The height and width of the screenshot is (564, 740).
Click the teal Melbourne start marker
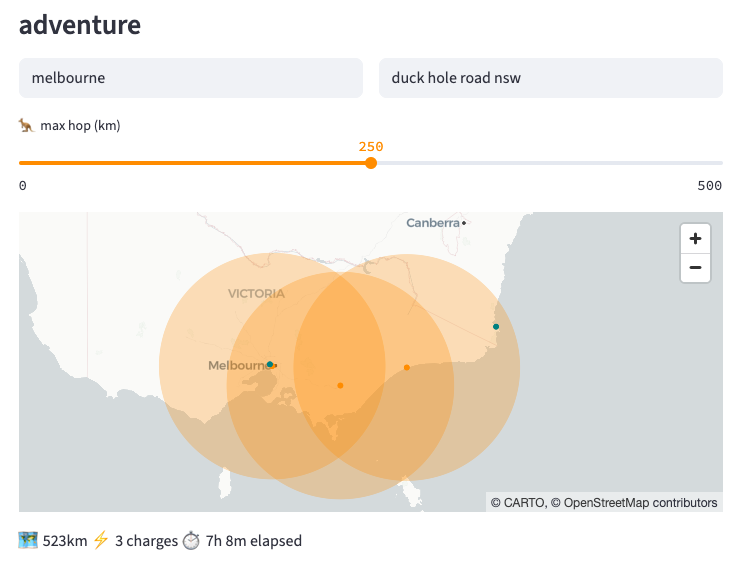[270, 364]
